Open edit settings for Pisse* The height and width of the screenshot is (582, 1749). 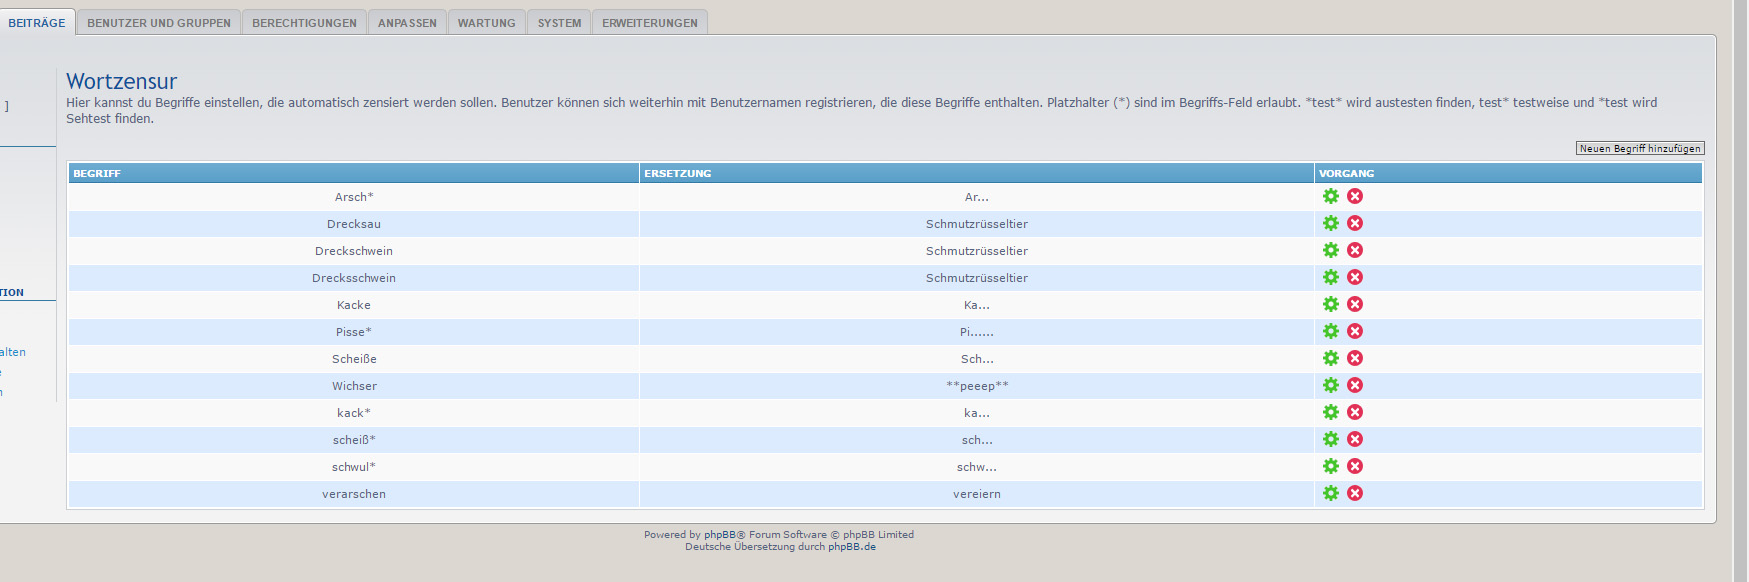pos(1330,331)
